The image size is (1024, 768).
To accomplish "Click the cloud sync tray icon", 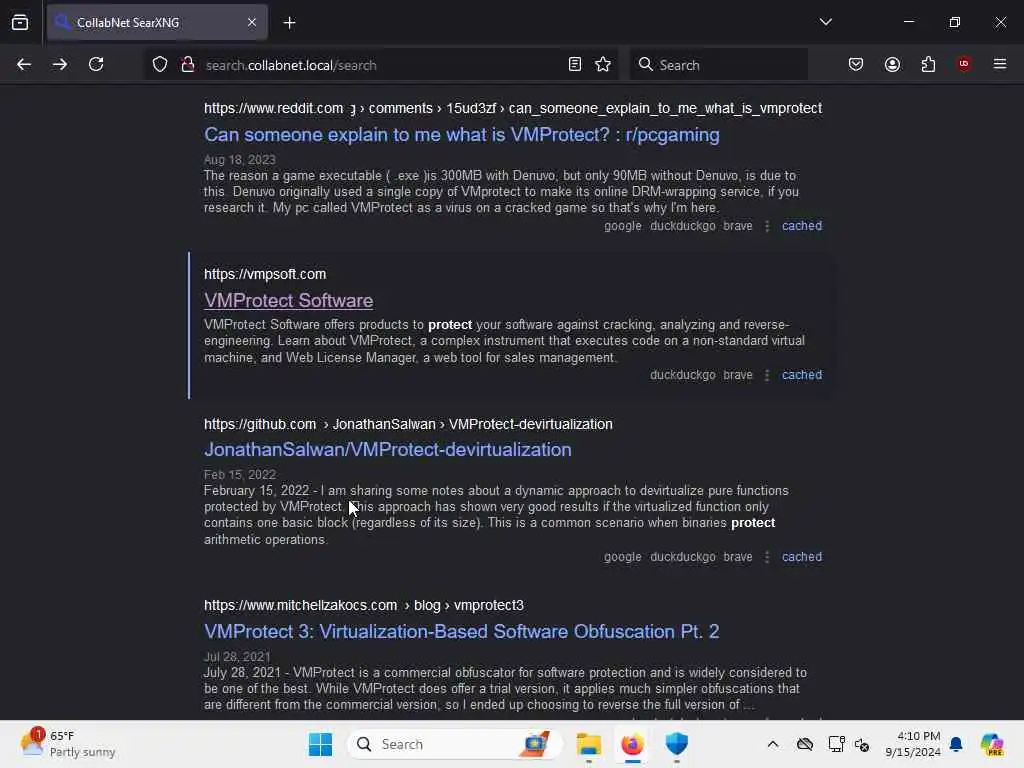I will (x=805, y=744).
